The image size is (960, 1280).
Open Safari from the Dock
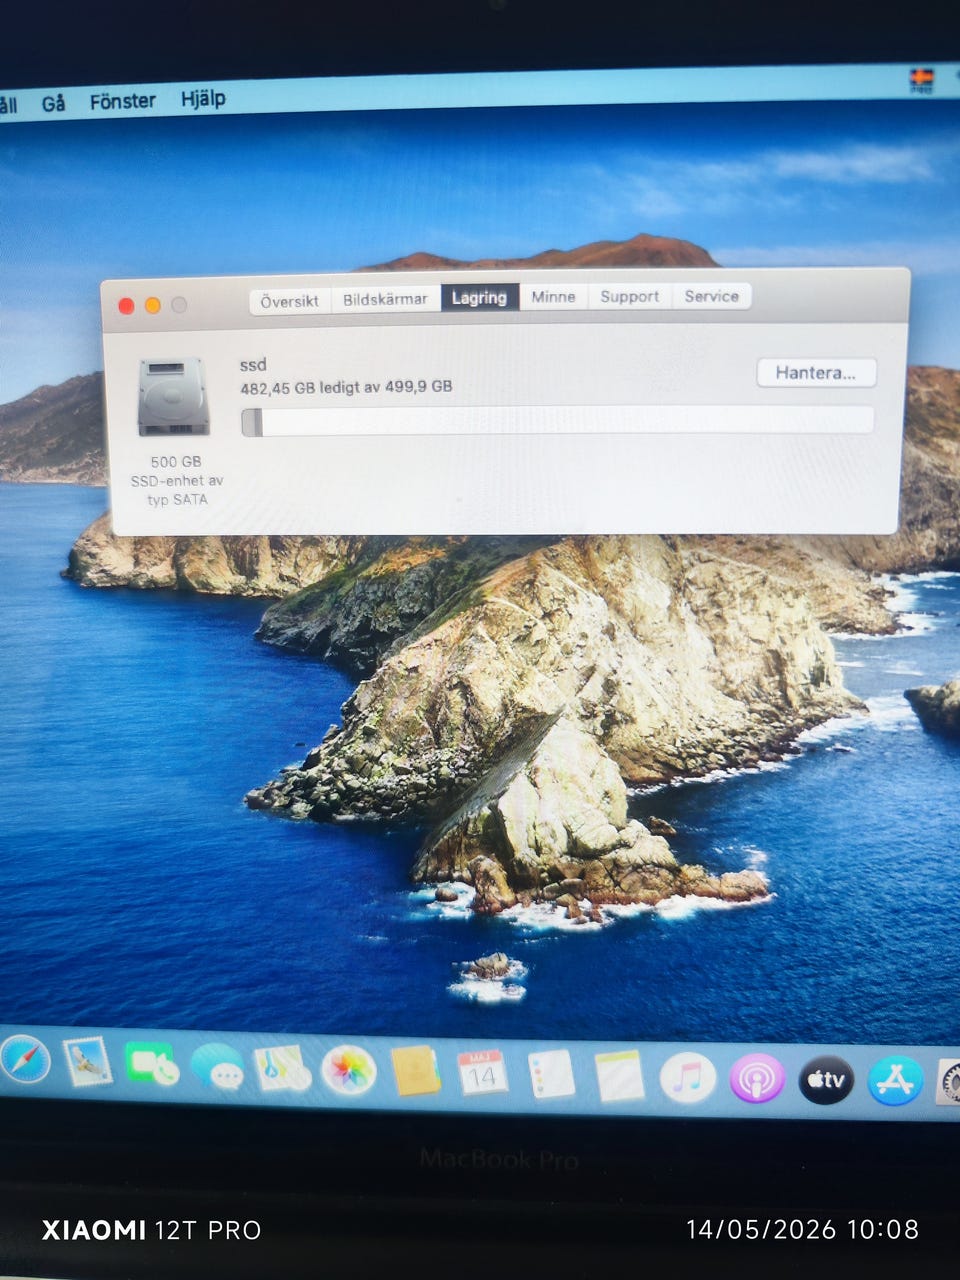[x=24, y=1061]
